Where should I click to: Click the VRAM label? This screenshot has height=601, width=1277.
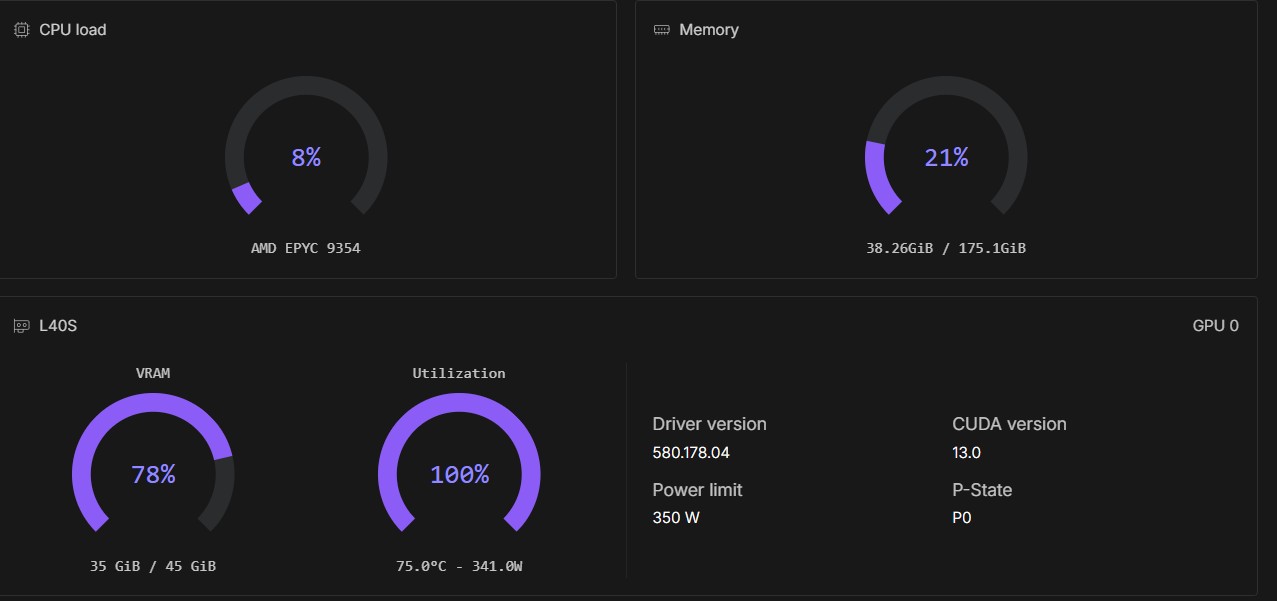153,373
